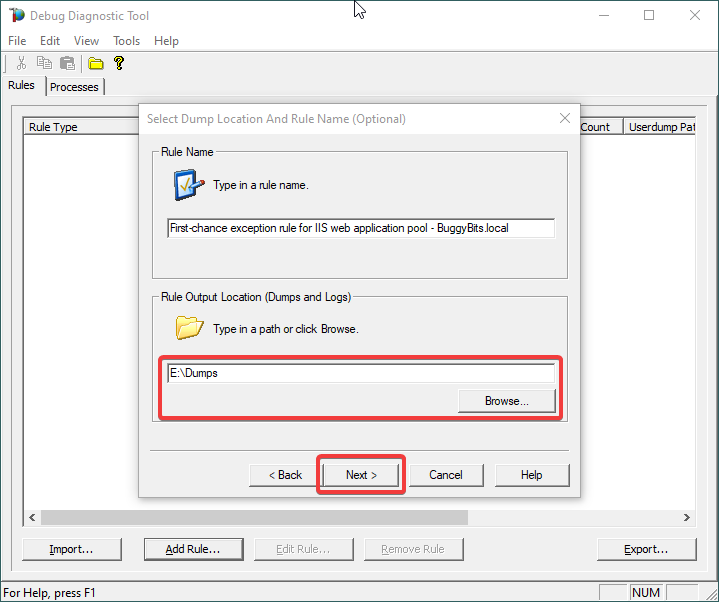The image size is (719, 602).
Task: Open the View menu
Action: [x=86, y=41]
